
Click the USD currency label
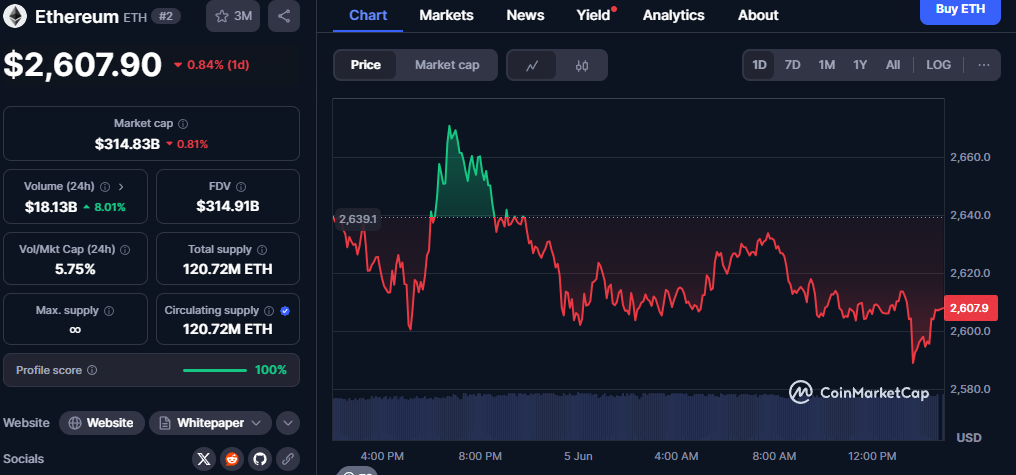click(x=969, y=438)
